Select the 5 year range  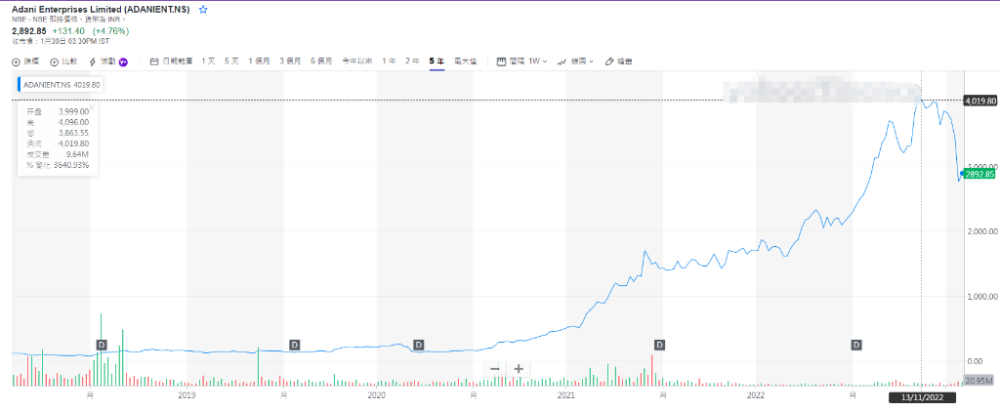(x=436, y=61)
